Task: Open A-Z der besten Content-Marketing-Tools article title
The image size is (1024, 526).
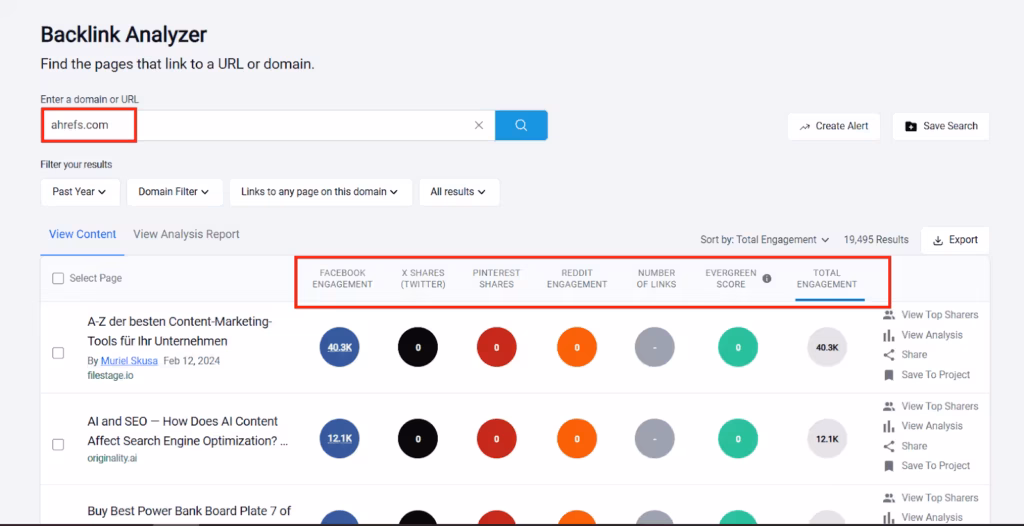Action: pos(180,331)
